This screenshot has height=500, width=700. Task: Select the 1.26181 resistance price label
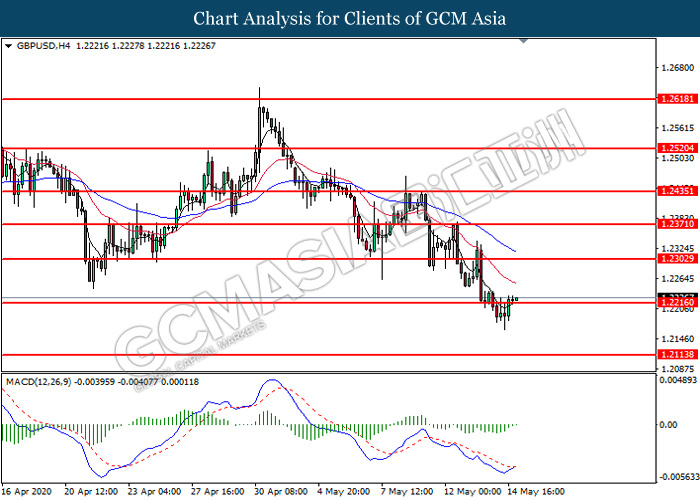(x=677, y=99)
